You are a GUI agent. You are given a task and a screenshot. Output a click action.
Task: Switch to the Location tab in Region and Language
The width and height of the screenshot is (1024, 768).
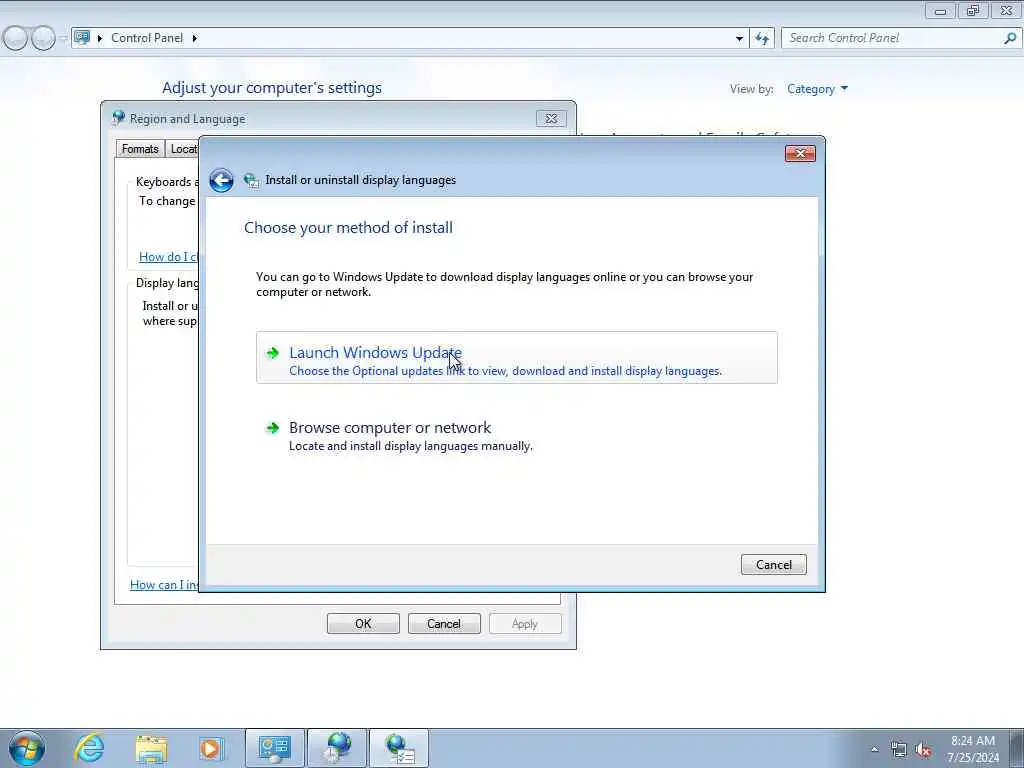tap(182, 149)
